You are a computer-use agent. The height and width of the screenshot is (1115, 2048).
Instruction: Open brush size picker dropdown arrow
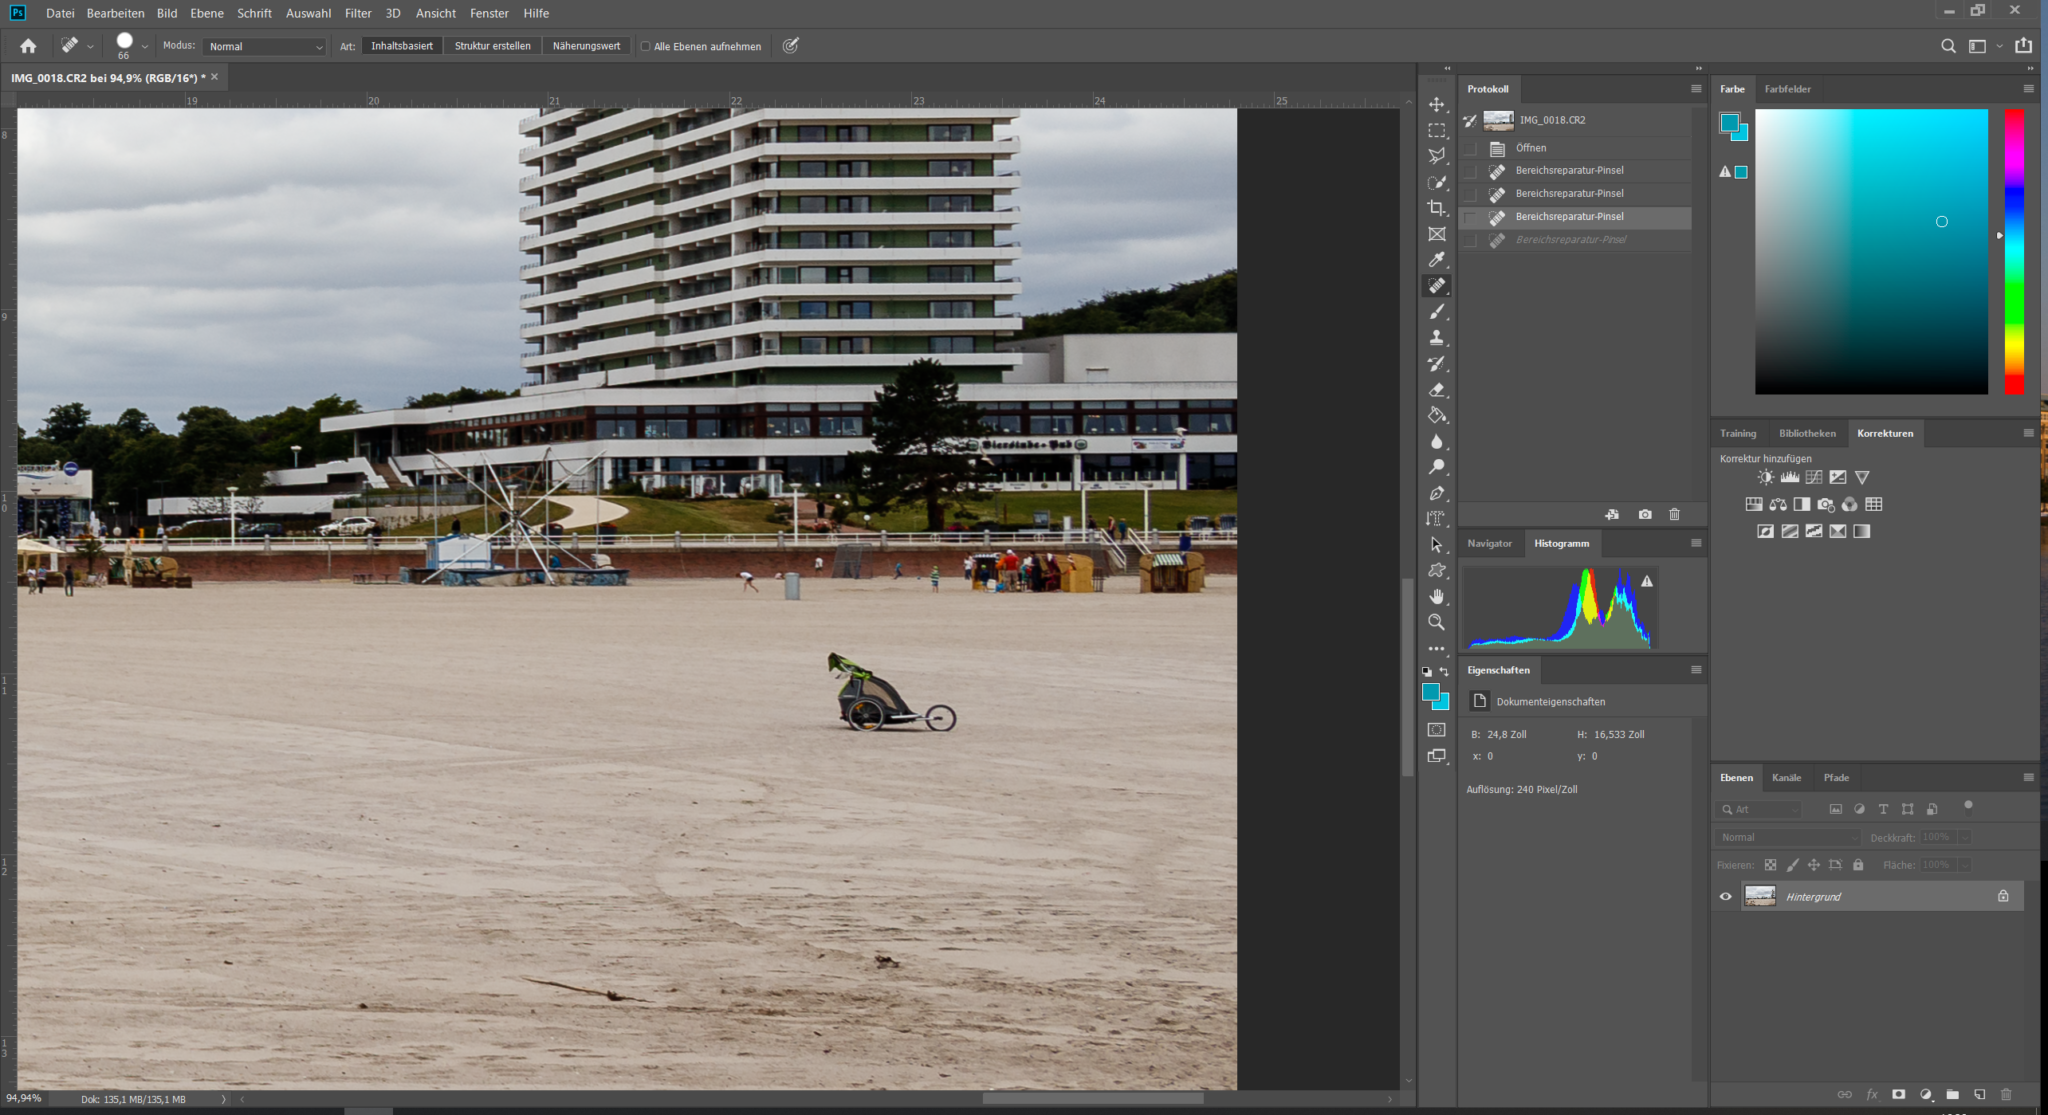[x=145, y=46]
